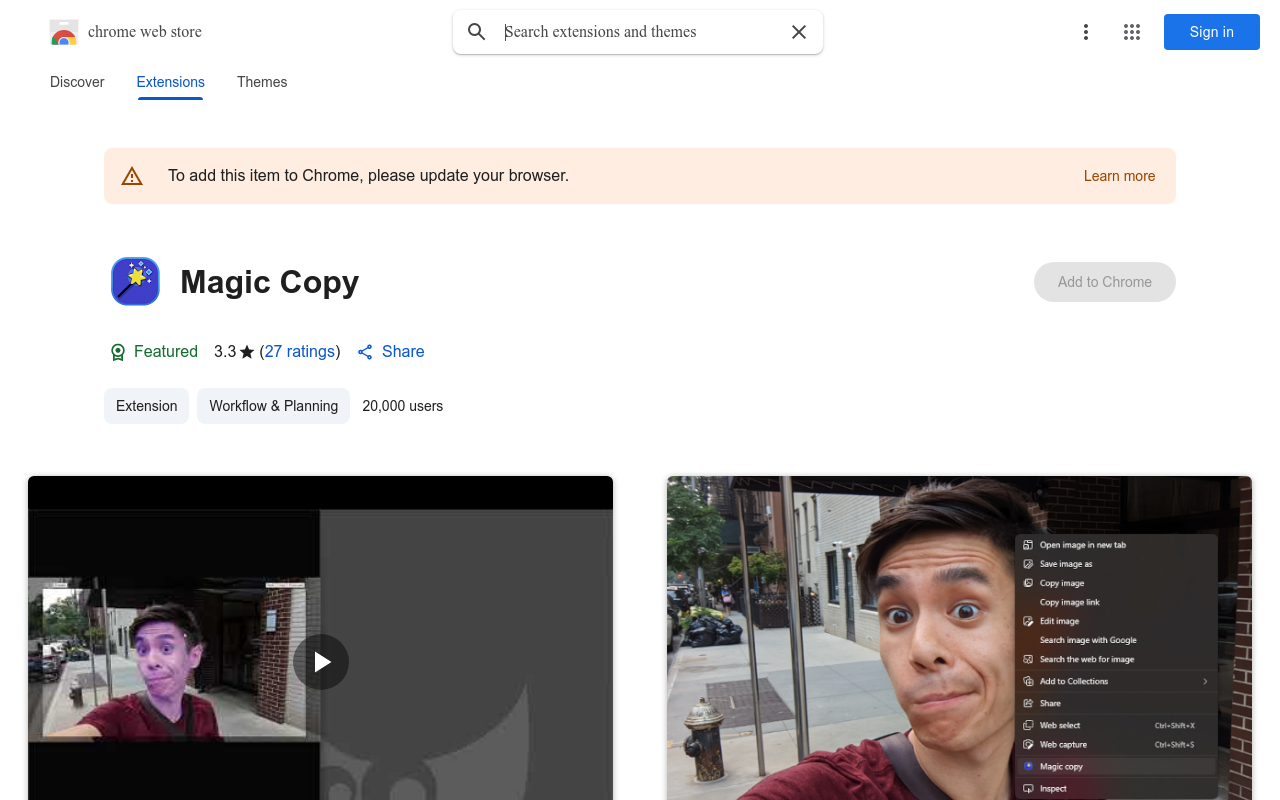The image size is (1280, 800).
Task: Open the three-dot more options menu
Action: 1085,32
